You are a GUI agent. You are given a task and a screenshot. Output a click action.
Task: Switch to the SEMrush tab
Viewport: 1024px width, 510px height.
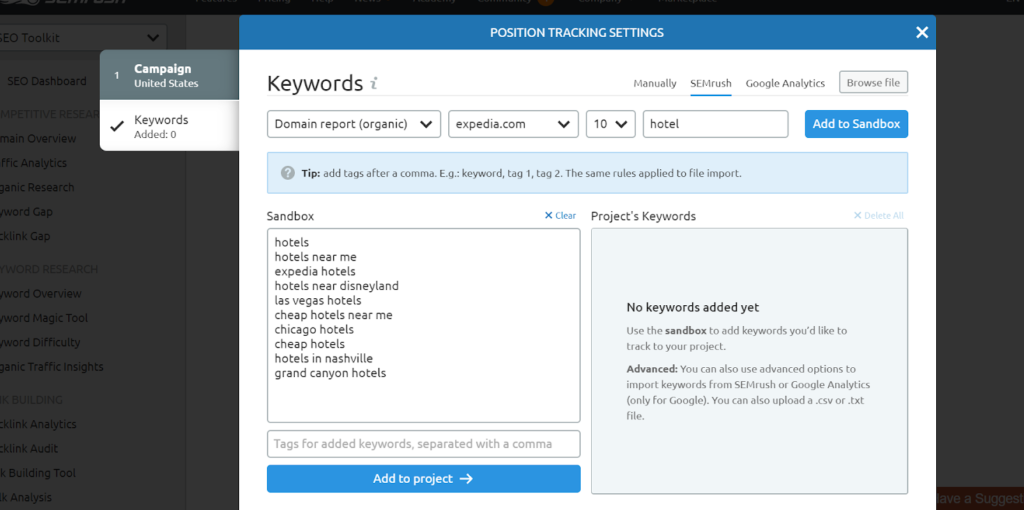711,84
